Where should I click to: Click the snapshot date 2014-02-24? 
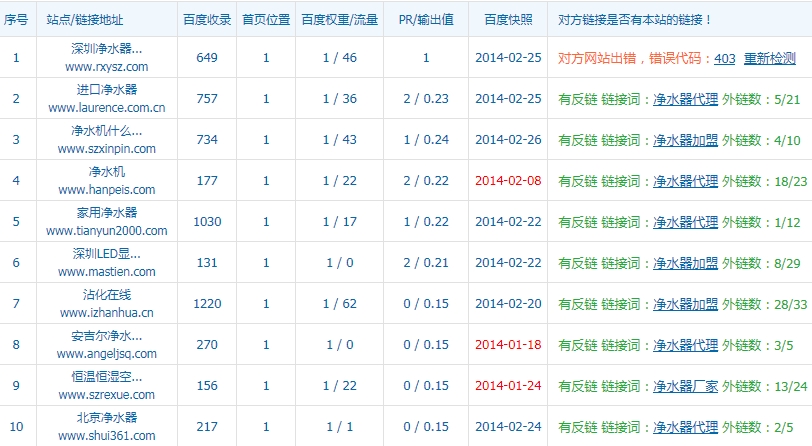508,426
